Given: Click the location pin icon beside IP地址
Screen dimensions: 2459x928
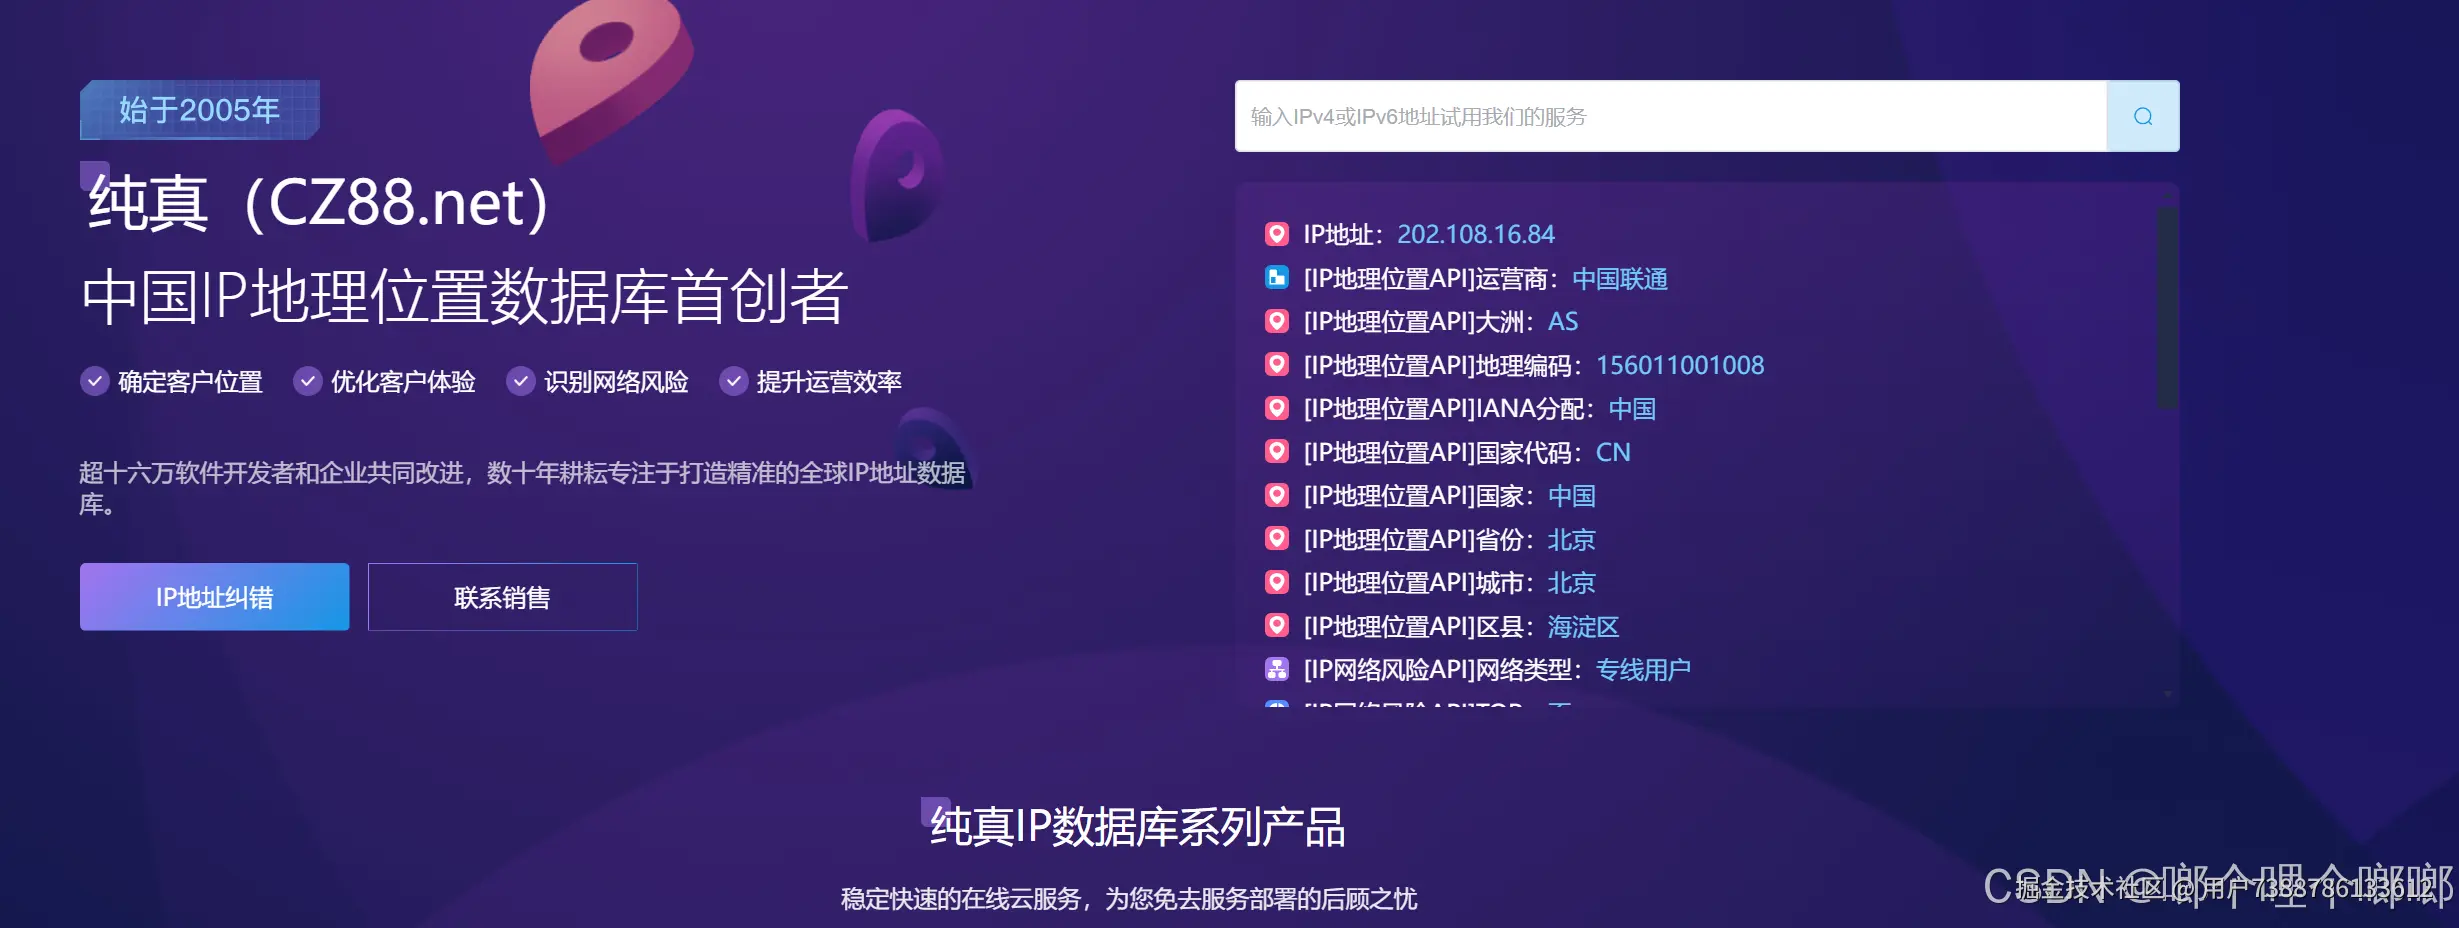Looking at the screenshot, I should coord(1277,234).
